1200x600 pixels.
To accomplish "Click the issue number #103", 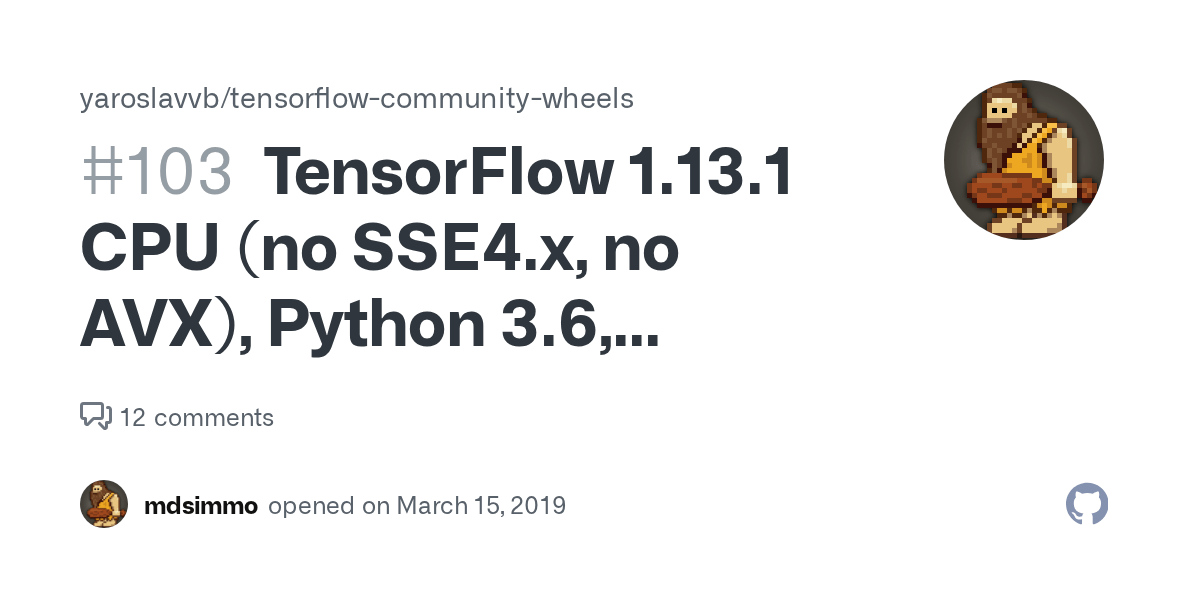I will click(156, 173).
